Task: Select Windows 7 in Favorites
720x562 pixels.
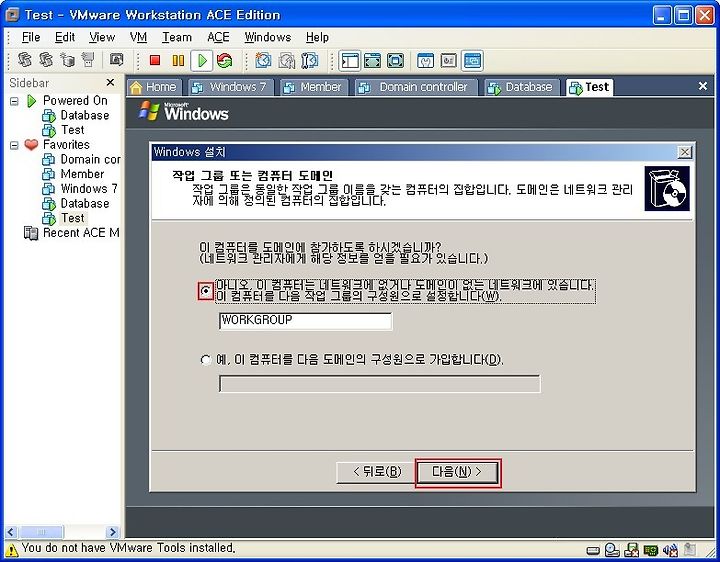Action: [89, 189]
